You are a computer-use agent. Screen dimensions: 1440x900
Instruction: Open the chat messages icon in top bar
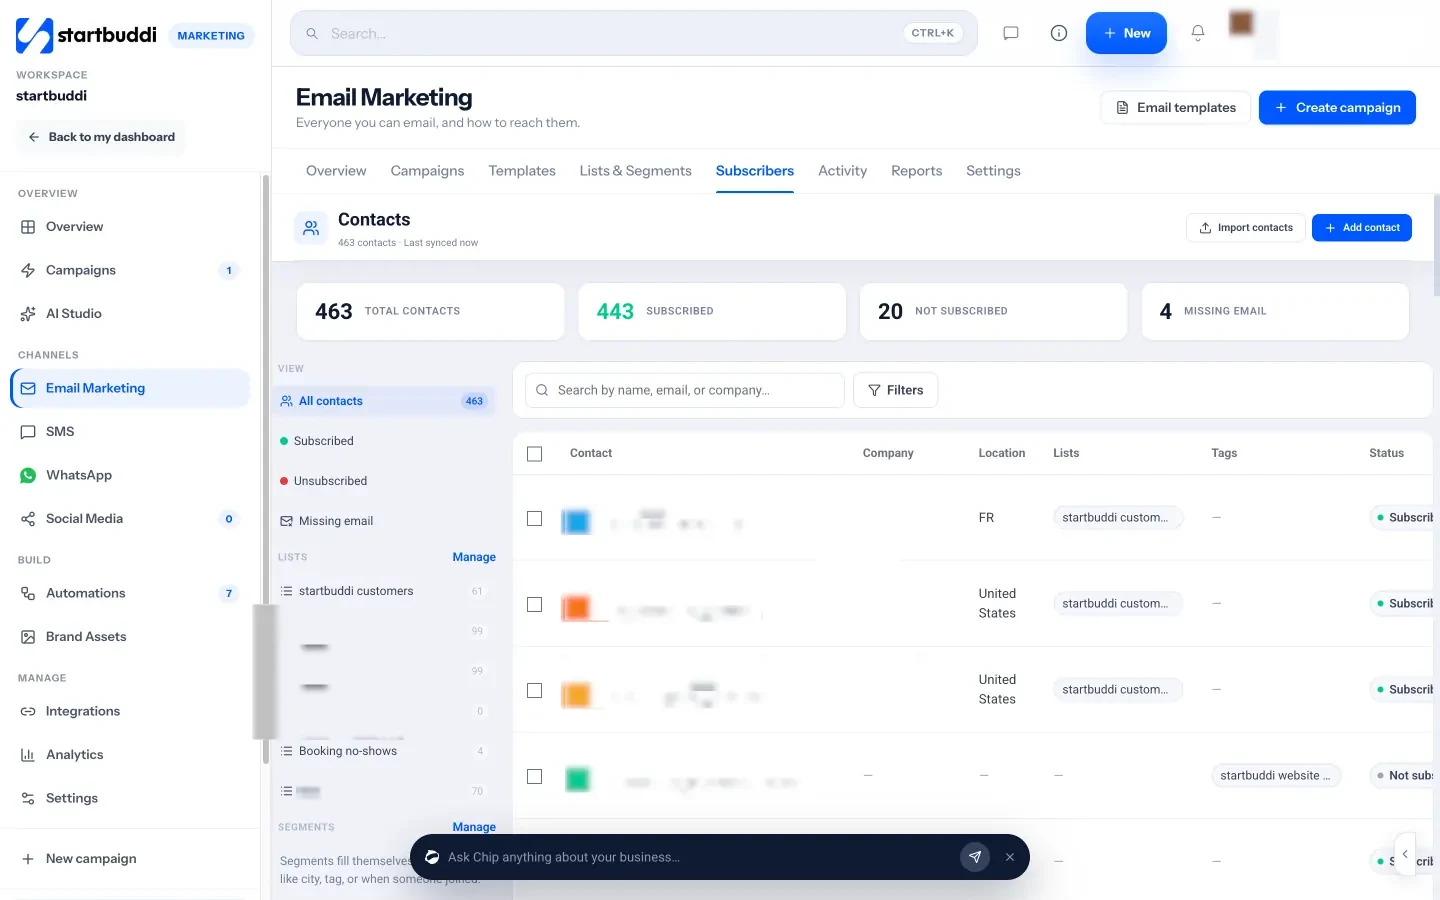click(x=1011, y=33)
